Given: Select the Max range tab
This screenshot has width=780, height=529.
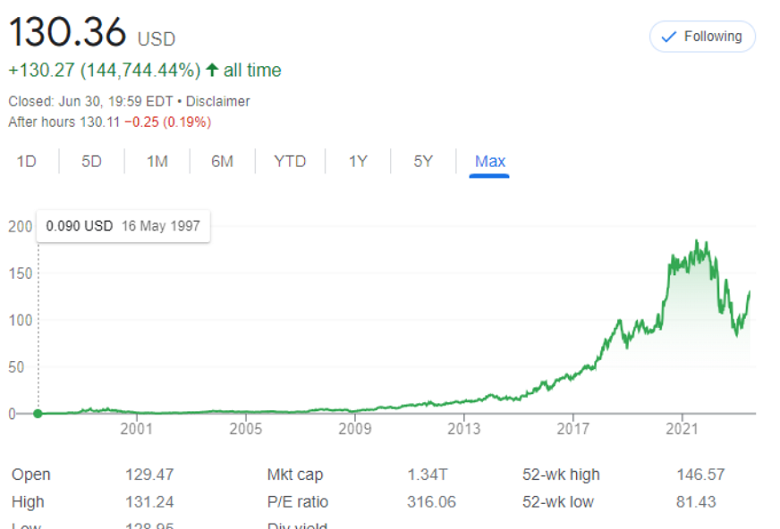Looking at the screenshot, I should [x=490, y=161].
